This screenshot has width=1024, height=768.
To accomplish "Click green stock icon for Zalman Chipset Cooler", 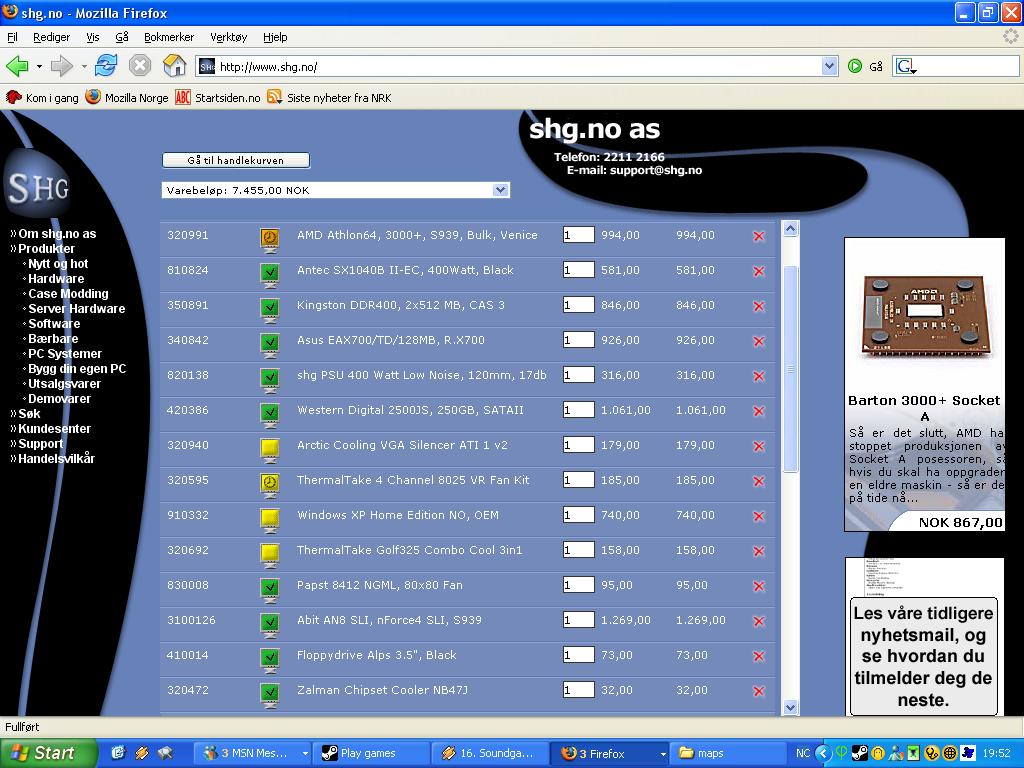I will 270,694.
